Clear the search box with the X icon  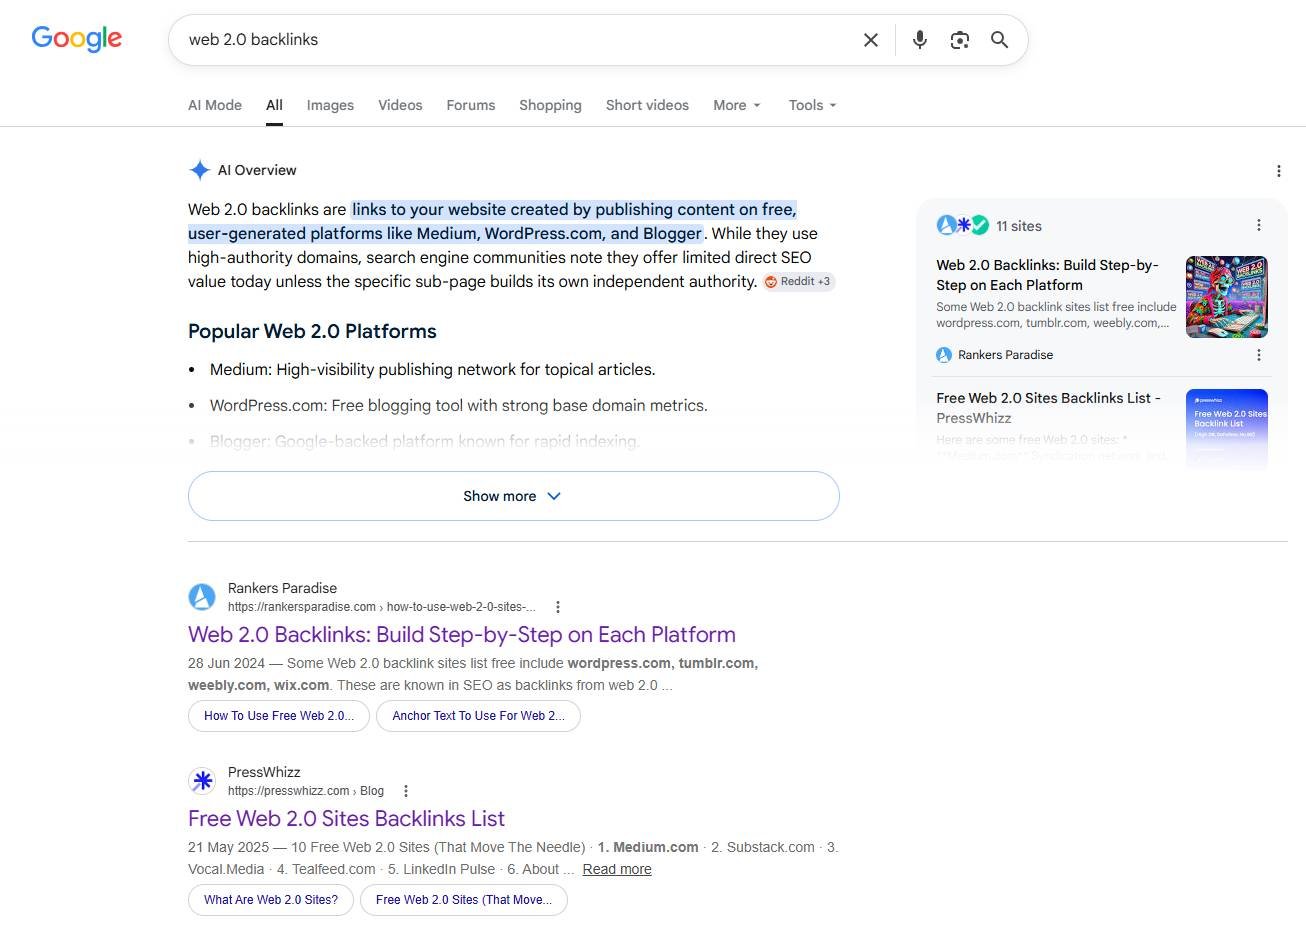click(x=871, y=40)
